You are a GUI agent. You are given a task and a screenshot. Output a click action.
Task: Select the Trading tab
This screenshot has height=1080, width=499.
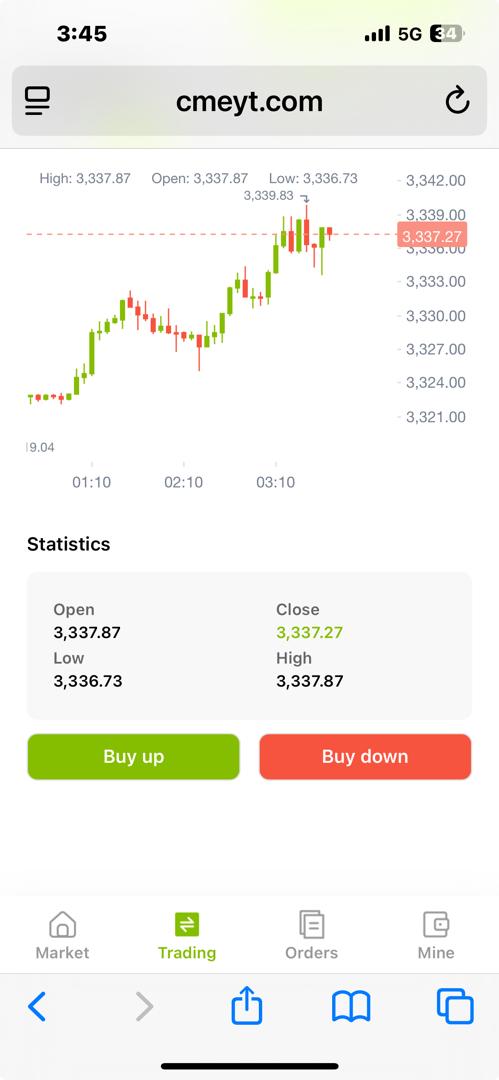tap(187, 935)
